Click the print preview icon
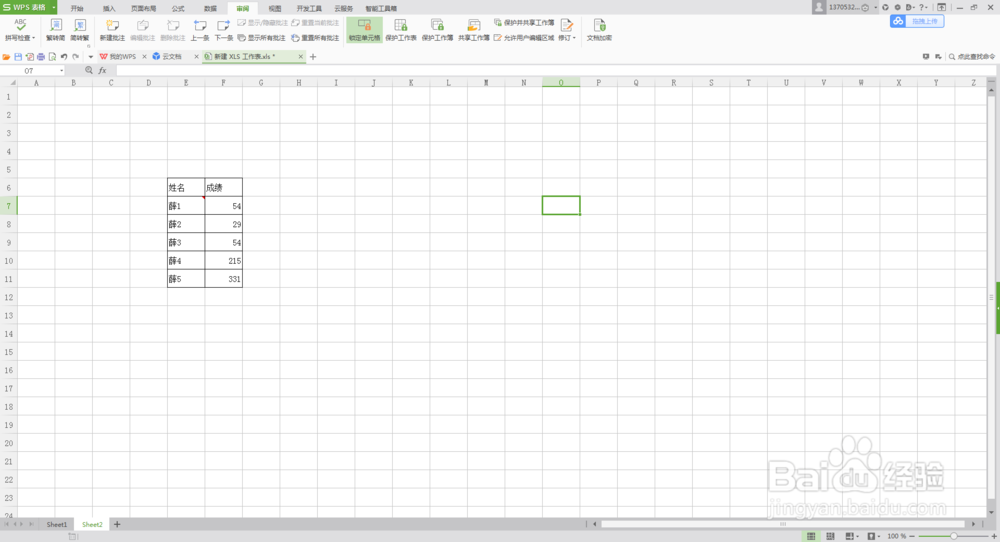Image resolution: width=1000 pixels, height=542 pixels. click(52, 57)
